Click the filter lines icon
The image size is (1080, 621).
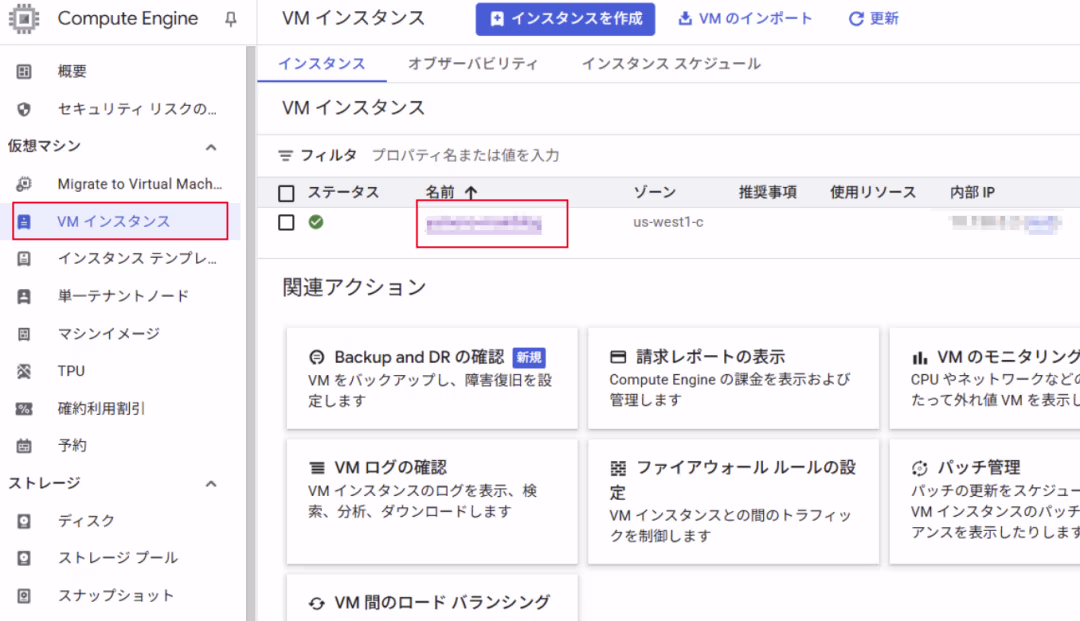pyautogui.click(x=285, y=156)
